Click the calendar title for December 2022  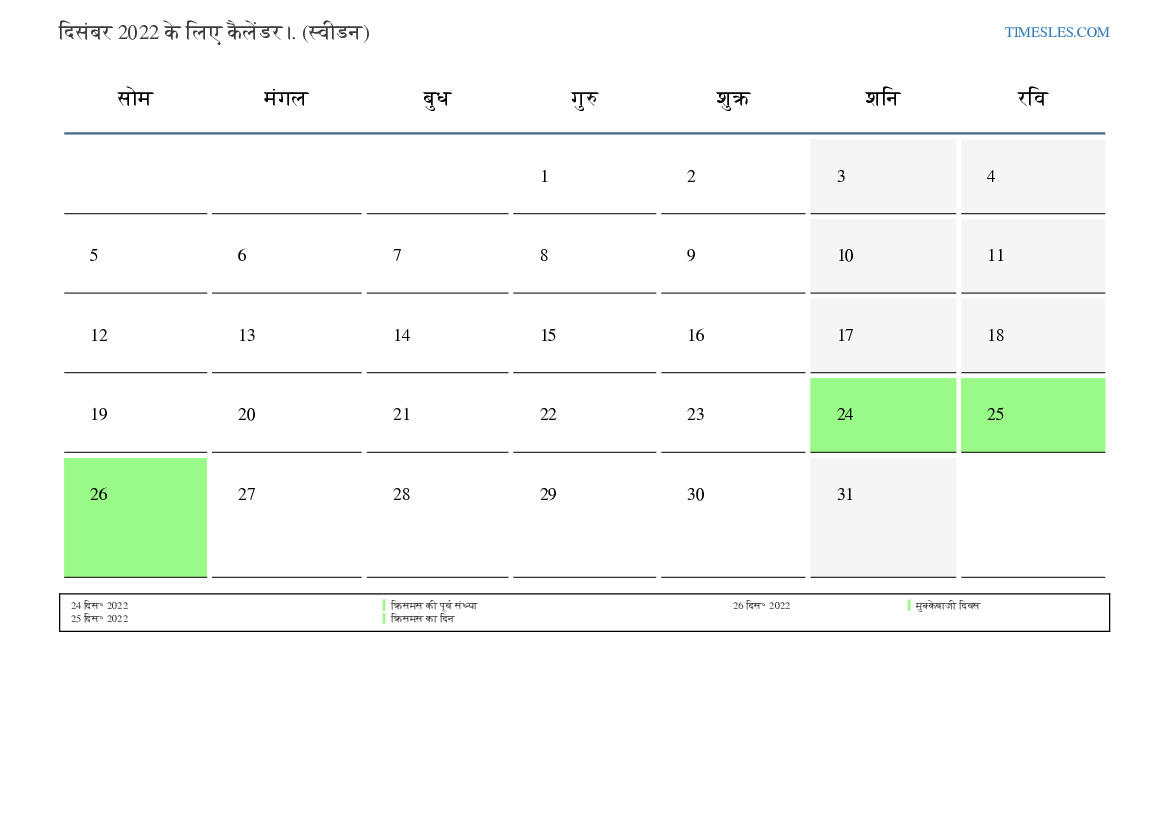point(214,32)
